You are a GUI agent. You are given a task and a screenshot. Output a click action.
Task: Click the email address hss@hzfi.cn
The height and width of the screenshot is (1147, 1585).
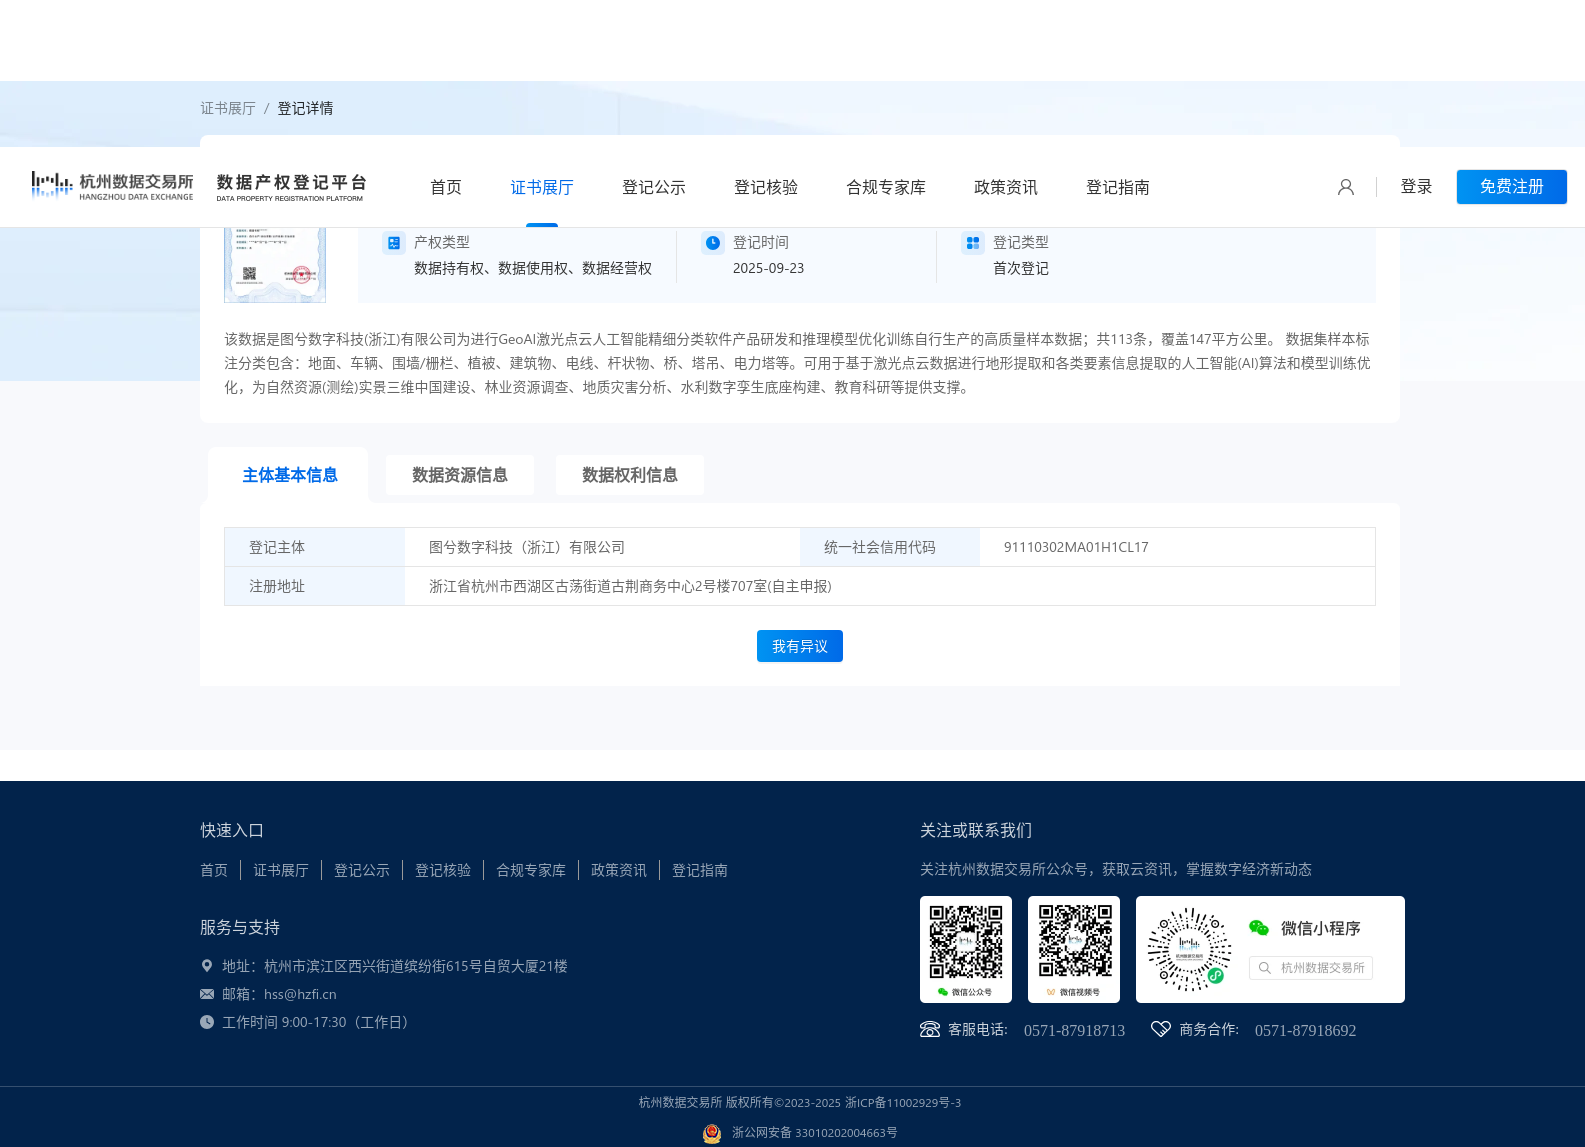coord(300,994)
